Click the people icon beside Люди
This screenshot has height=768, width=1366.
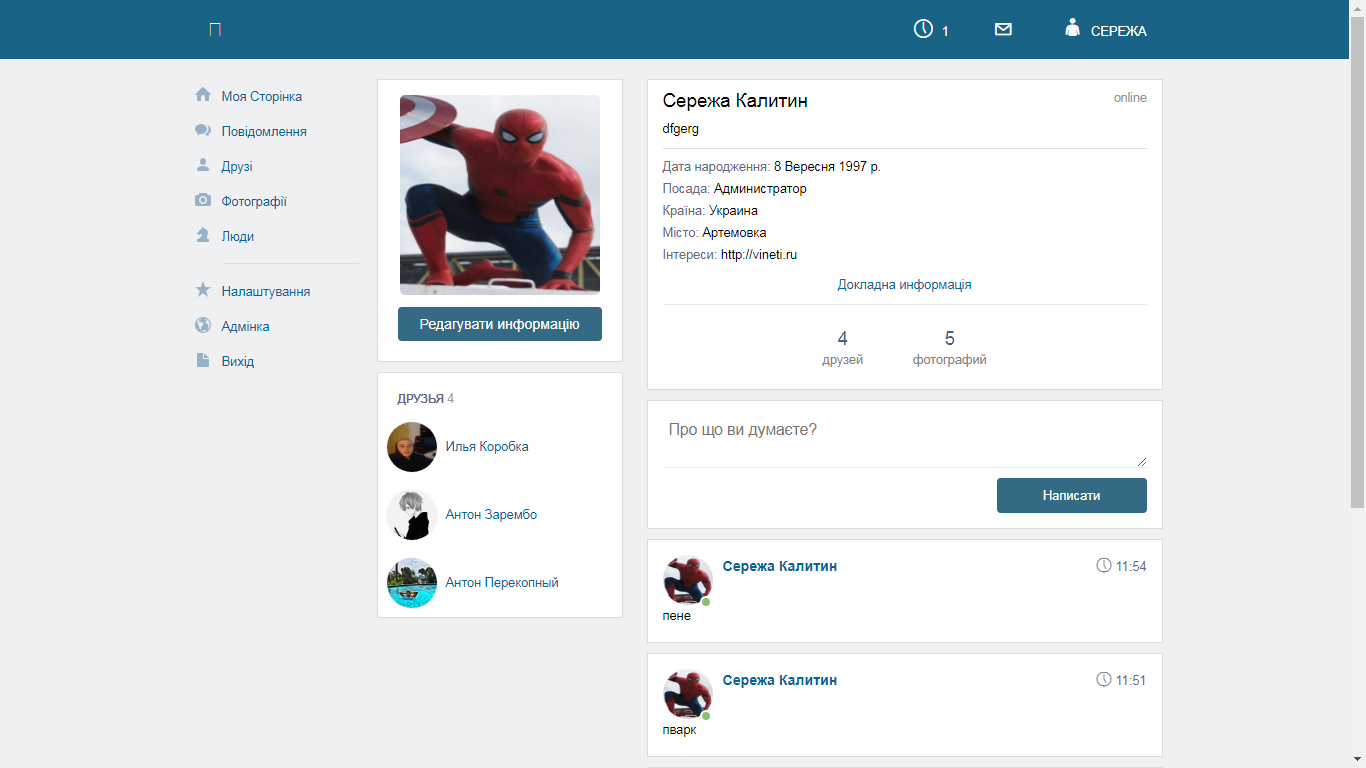(203, 235)
